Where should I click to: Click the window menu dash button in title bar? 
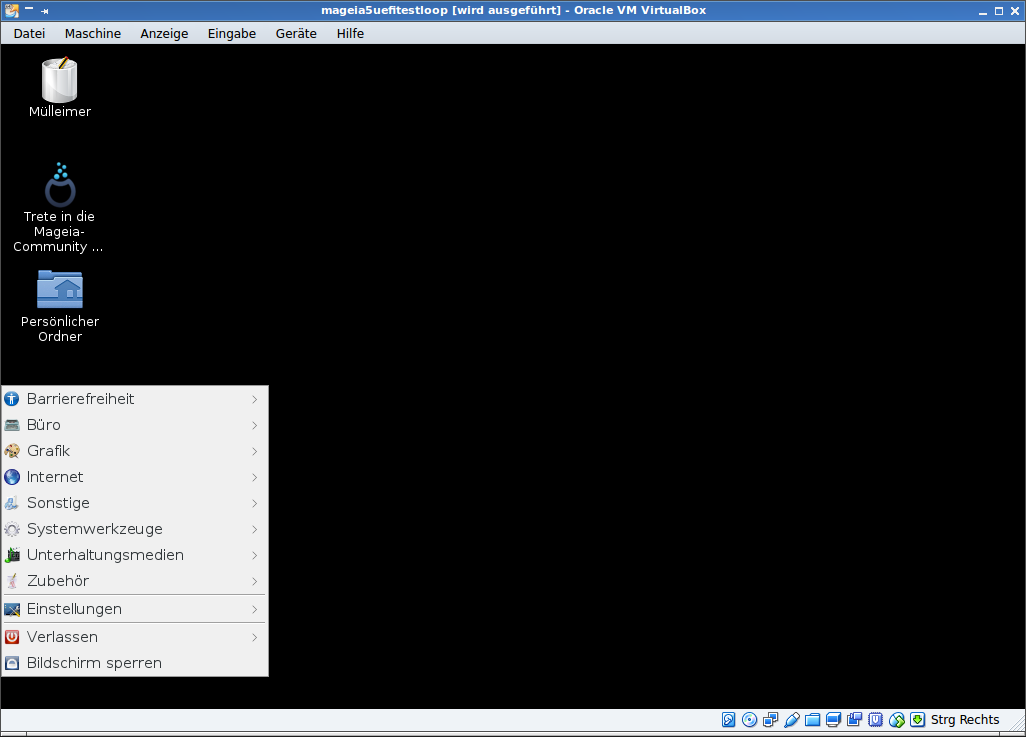29,9
